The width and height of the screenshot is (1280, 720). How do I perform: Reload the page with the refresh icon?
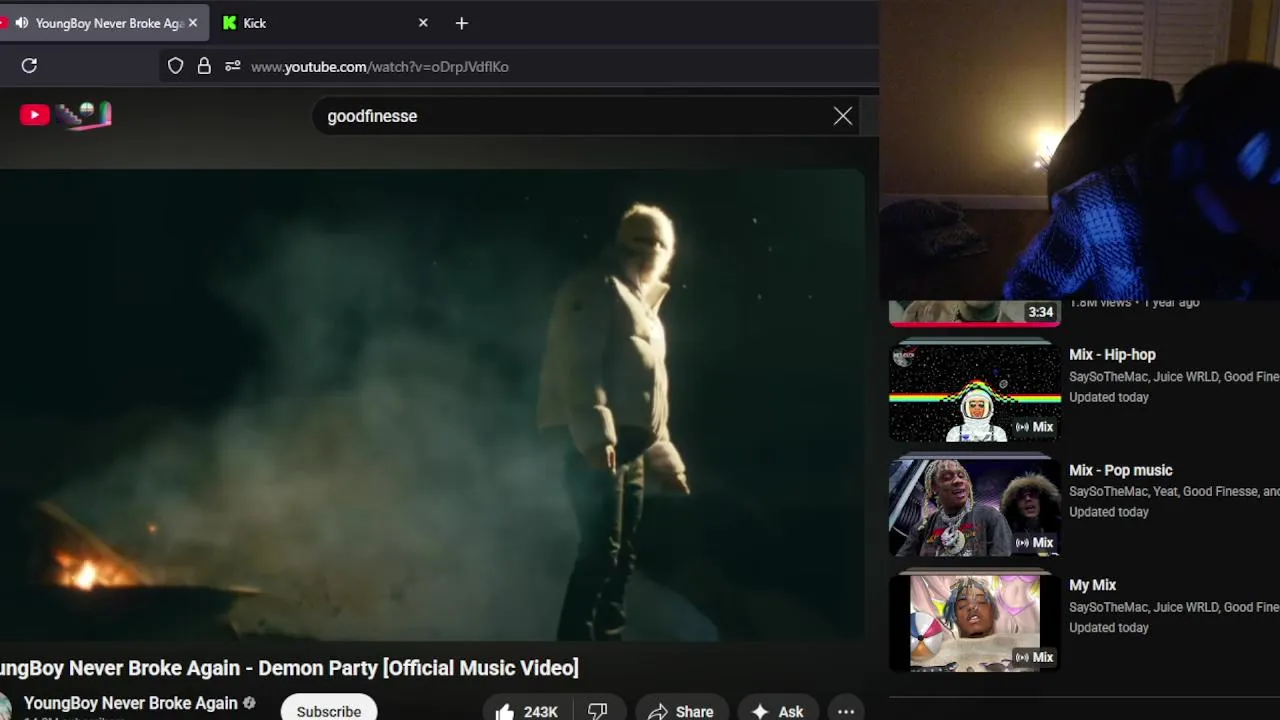(29, 66)
